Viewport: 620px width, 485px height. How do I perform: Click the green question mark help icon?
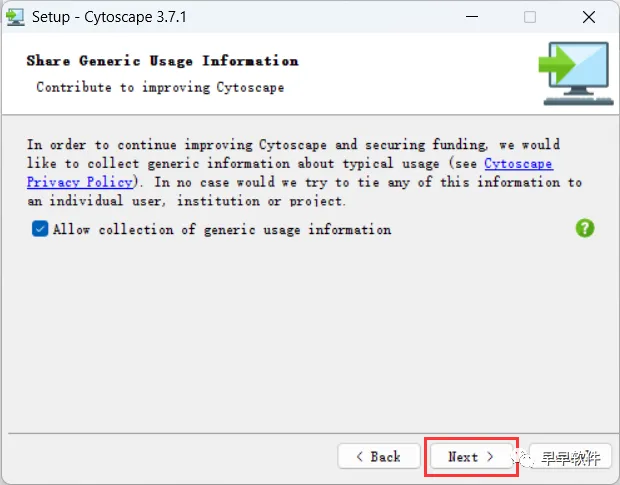pyautogui.click(x=585, y=228)
